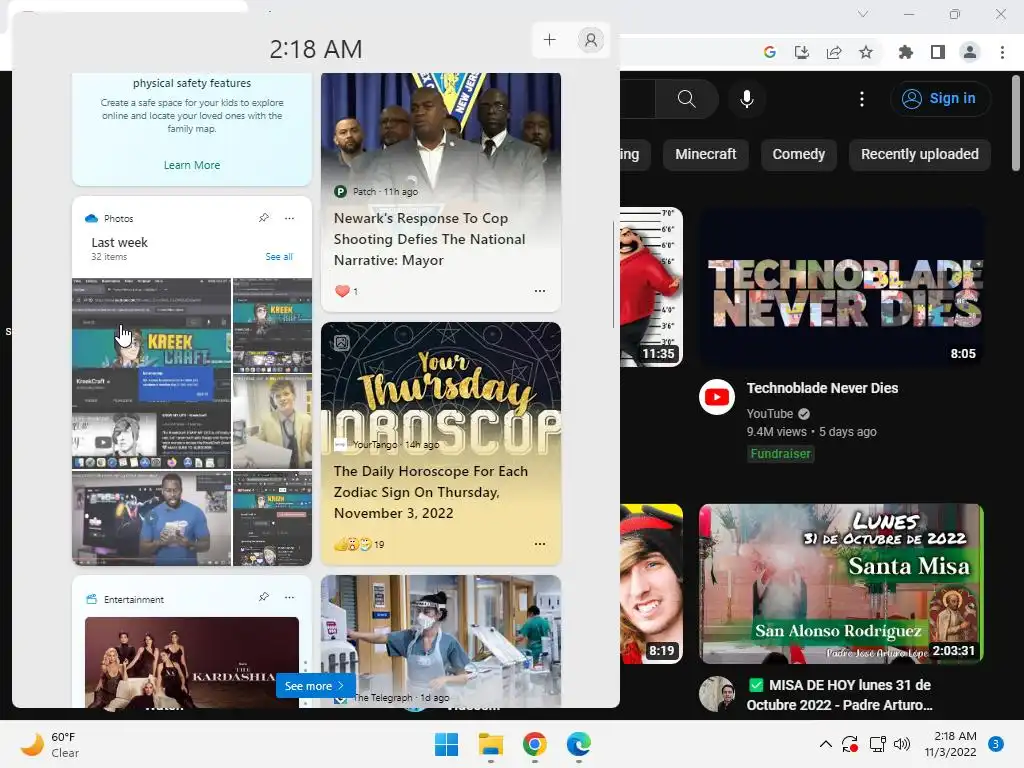Image resolution: width=1024 pixels, height=768 pixels.
Task: Click Santa Misa video thumbnail
Action: (x=841, y=583)
